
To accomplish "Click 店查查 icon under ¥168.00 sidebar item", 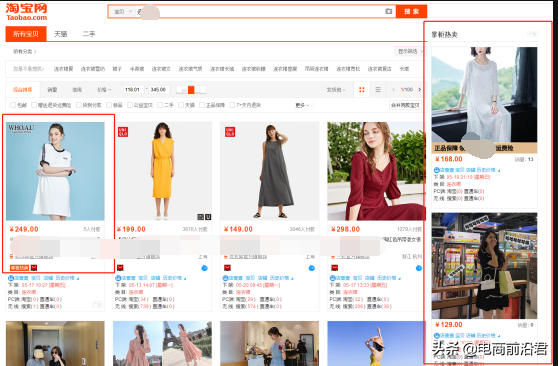I will tap(437, 170).
